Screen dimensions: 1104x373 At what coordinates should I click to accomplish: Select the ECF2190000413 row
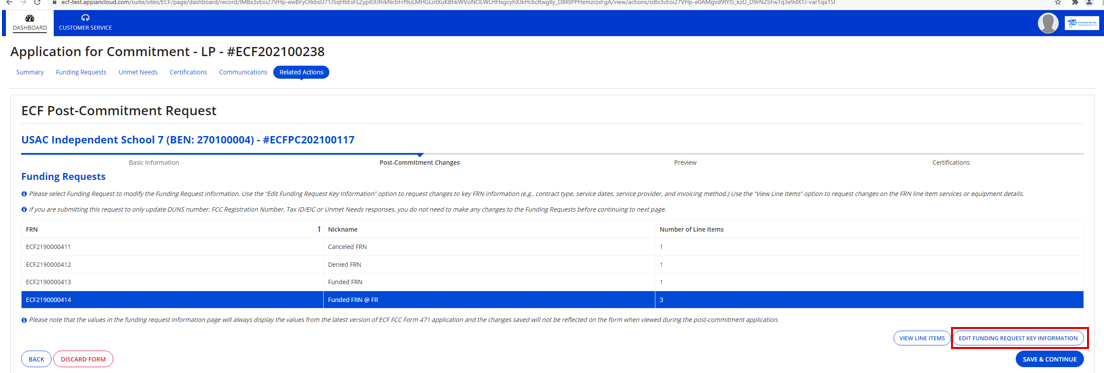pyautogui.click(x=553, y=282)
